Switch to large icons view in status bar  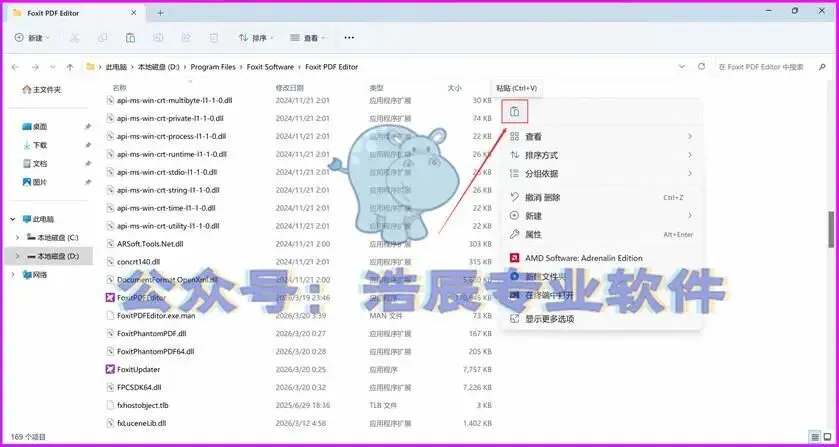(827, 437)
